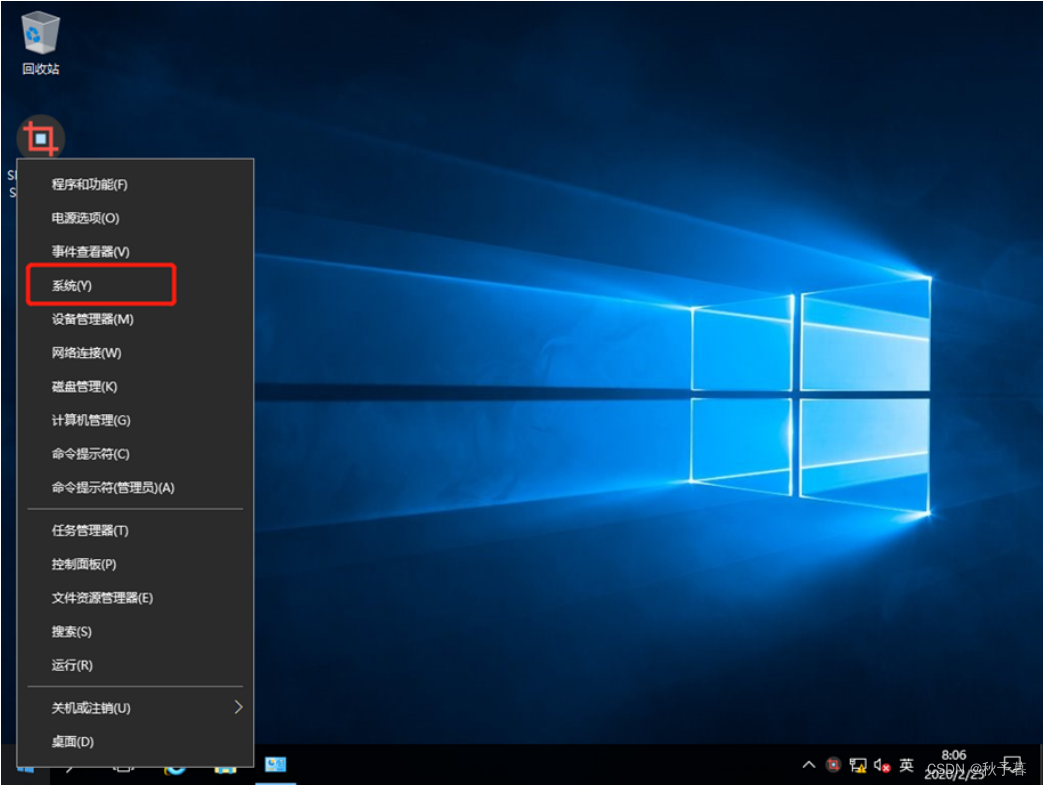Choose 网络连接(W) in the menu
The image size is (1043, 786).
[x=135, y=352]
